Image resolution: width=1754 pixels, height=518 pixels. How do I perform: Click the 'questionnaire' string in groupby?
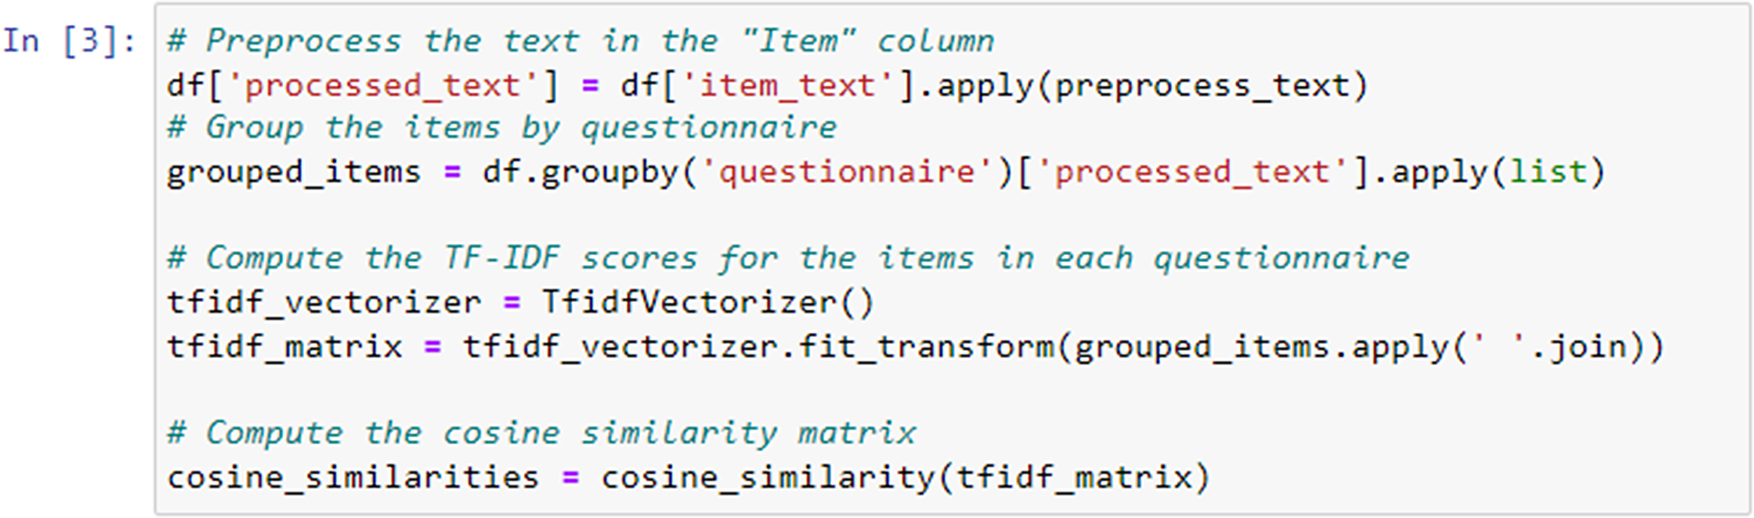click(847, 172)
